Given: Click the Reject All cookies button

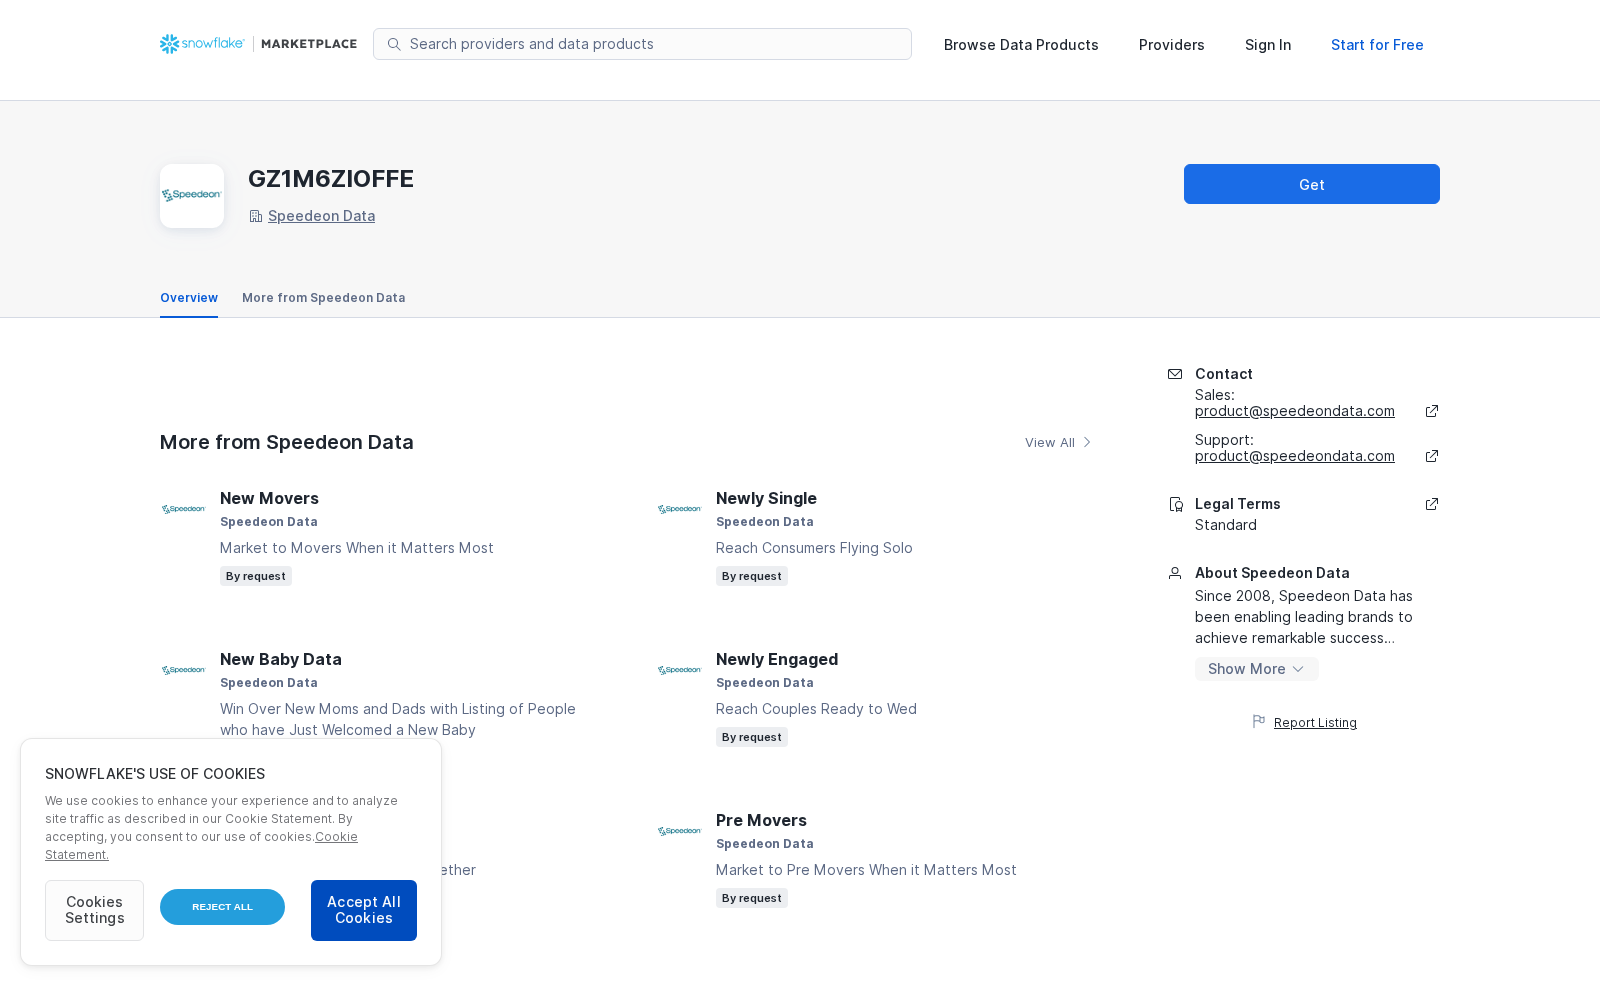Looking at the screenshot, I should (x=222, y=907).
